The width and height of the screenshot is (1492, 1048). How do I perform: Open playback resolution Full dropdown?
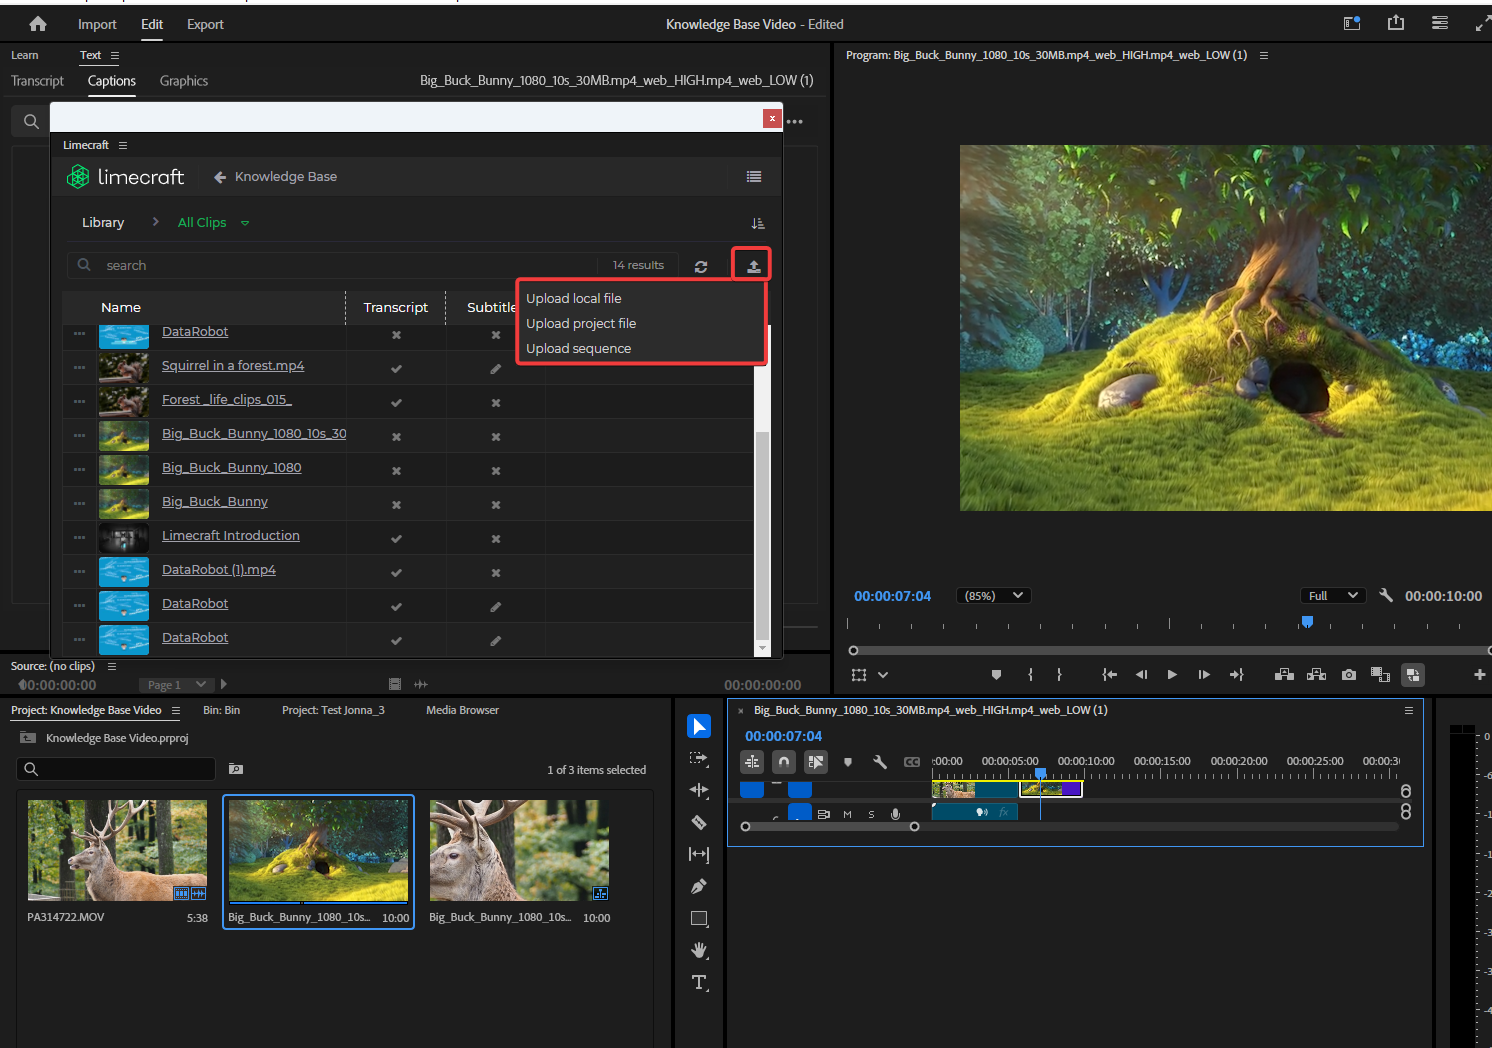click(x=1333, y=596)
